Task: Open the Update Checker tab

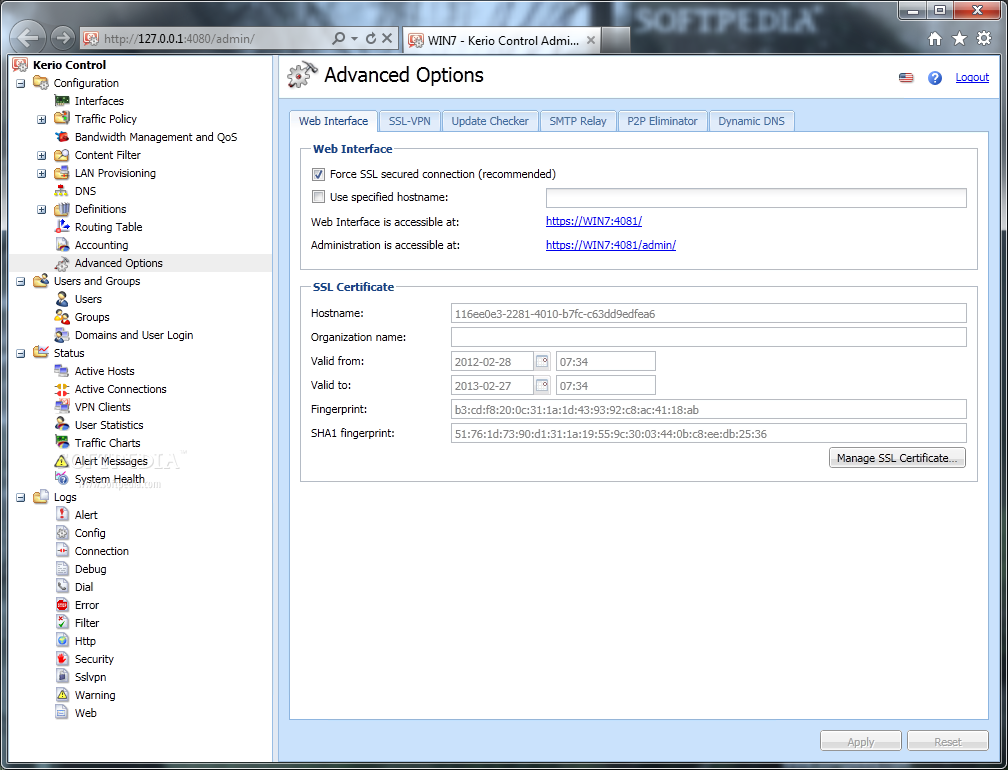Action: click(x=490, y=121)
